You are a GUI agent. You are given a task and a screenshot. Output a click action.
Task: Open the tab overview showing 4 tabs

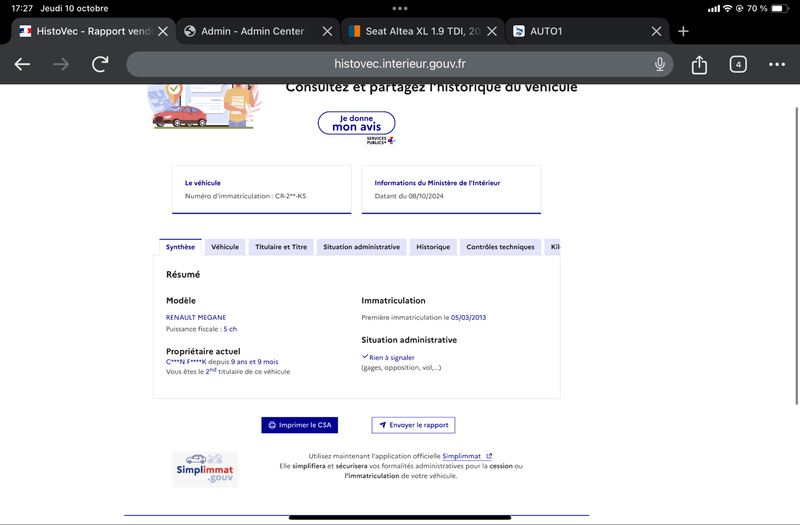(738, 64)
